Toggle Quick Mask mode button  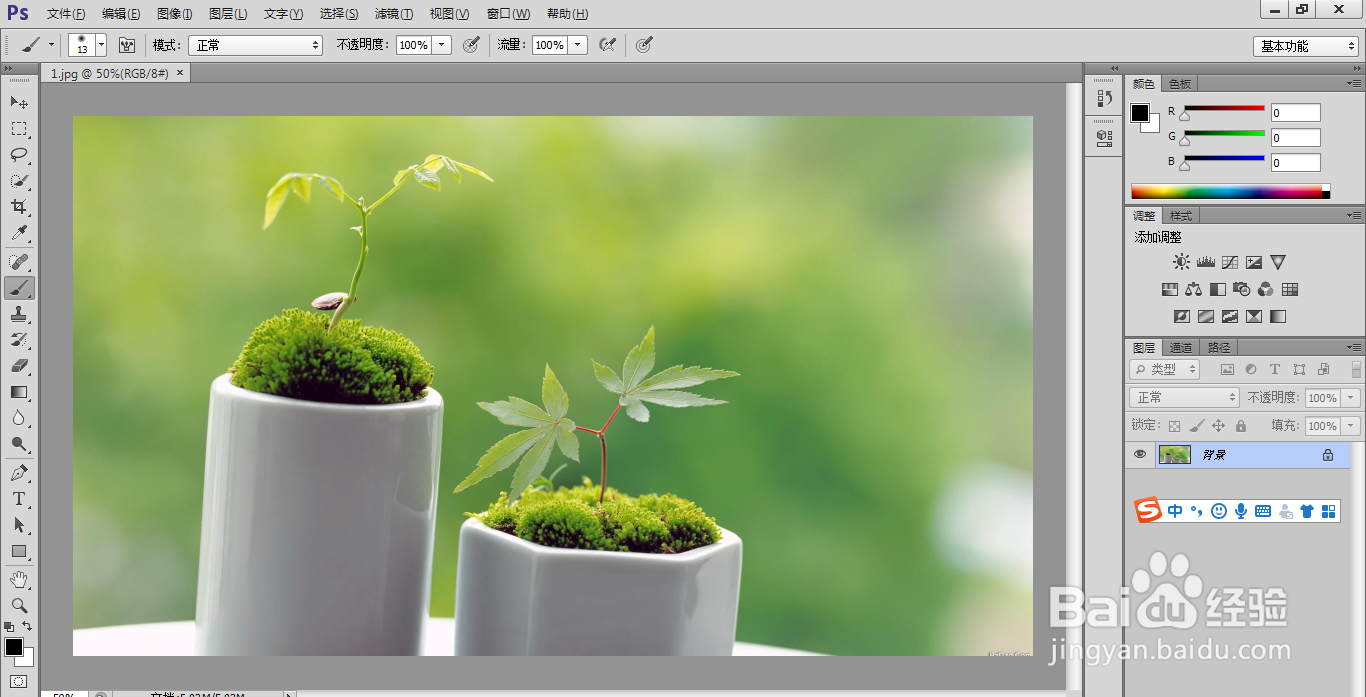point(19,681)
